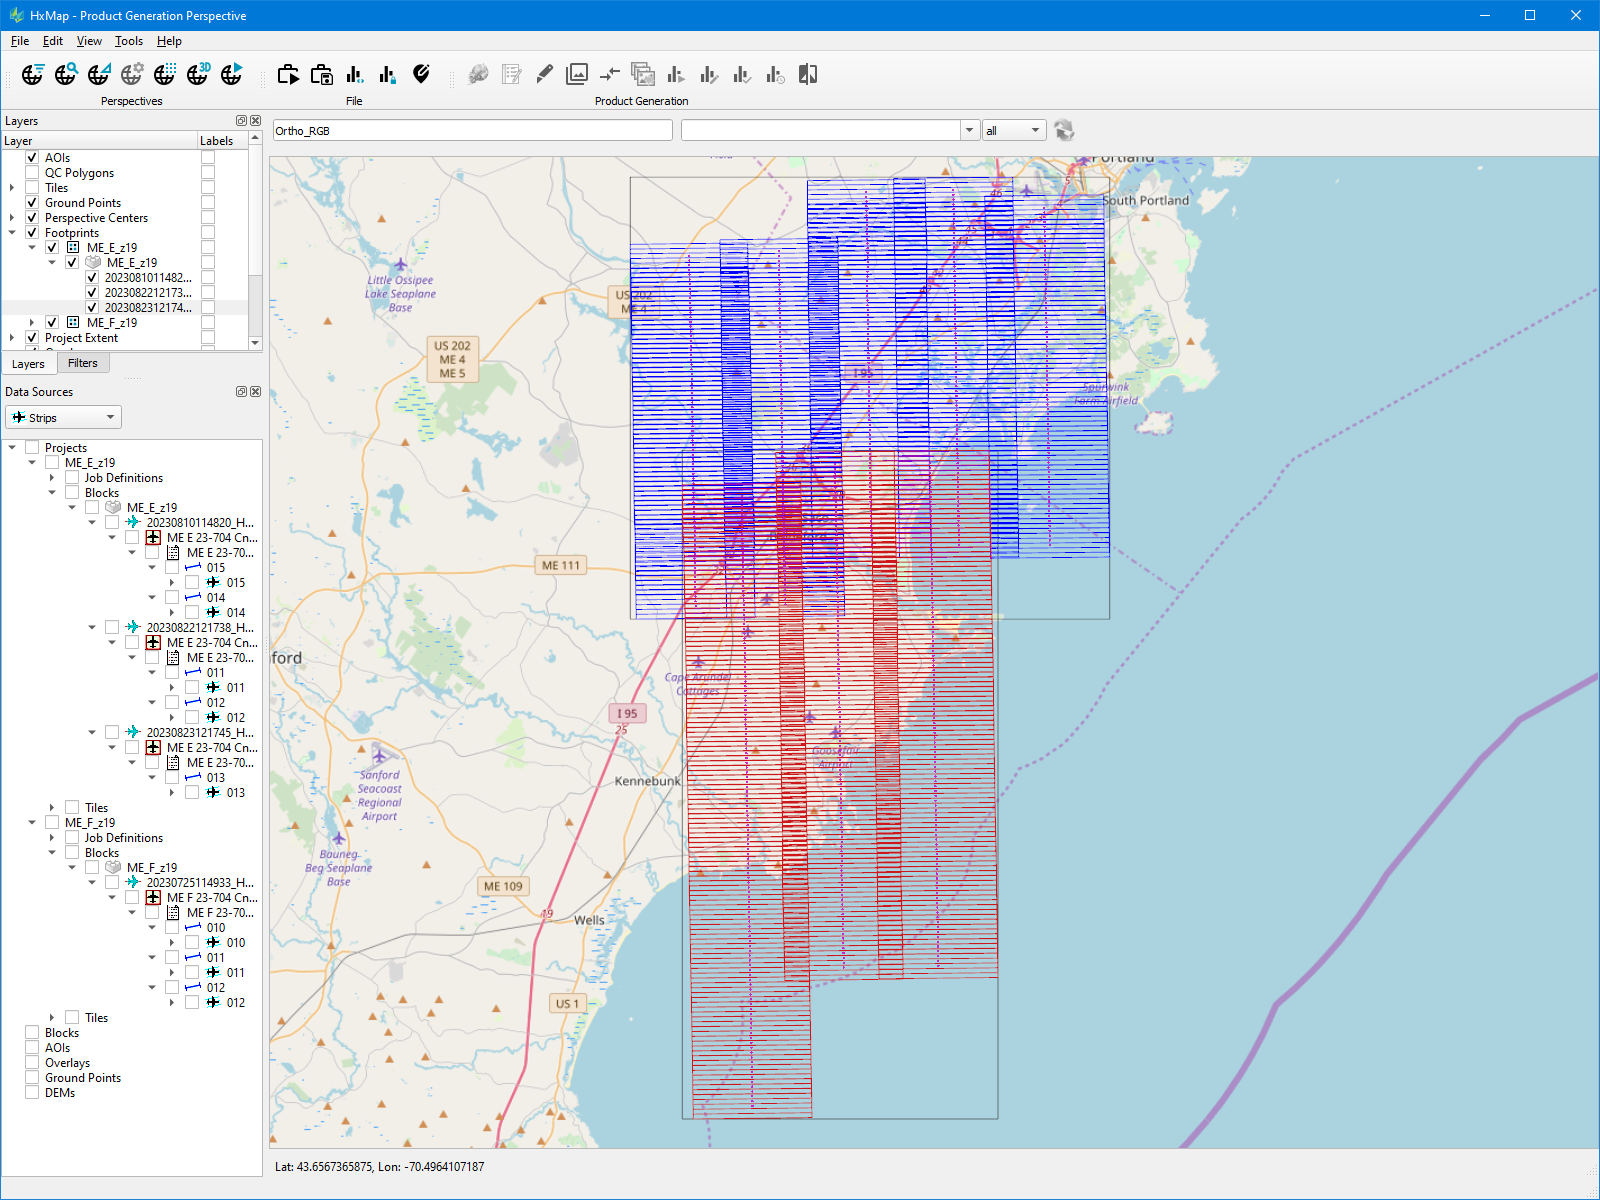
Task: Tick the Overlays checkbox in Data Sources
Action: [32, 1063]
